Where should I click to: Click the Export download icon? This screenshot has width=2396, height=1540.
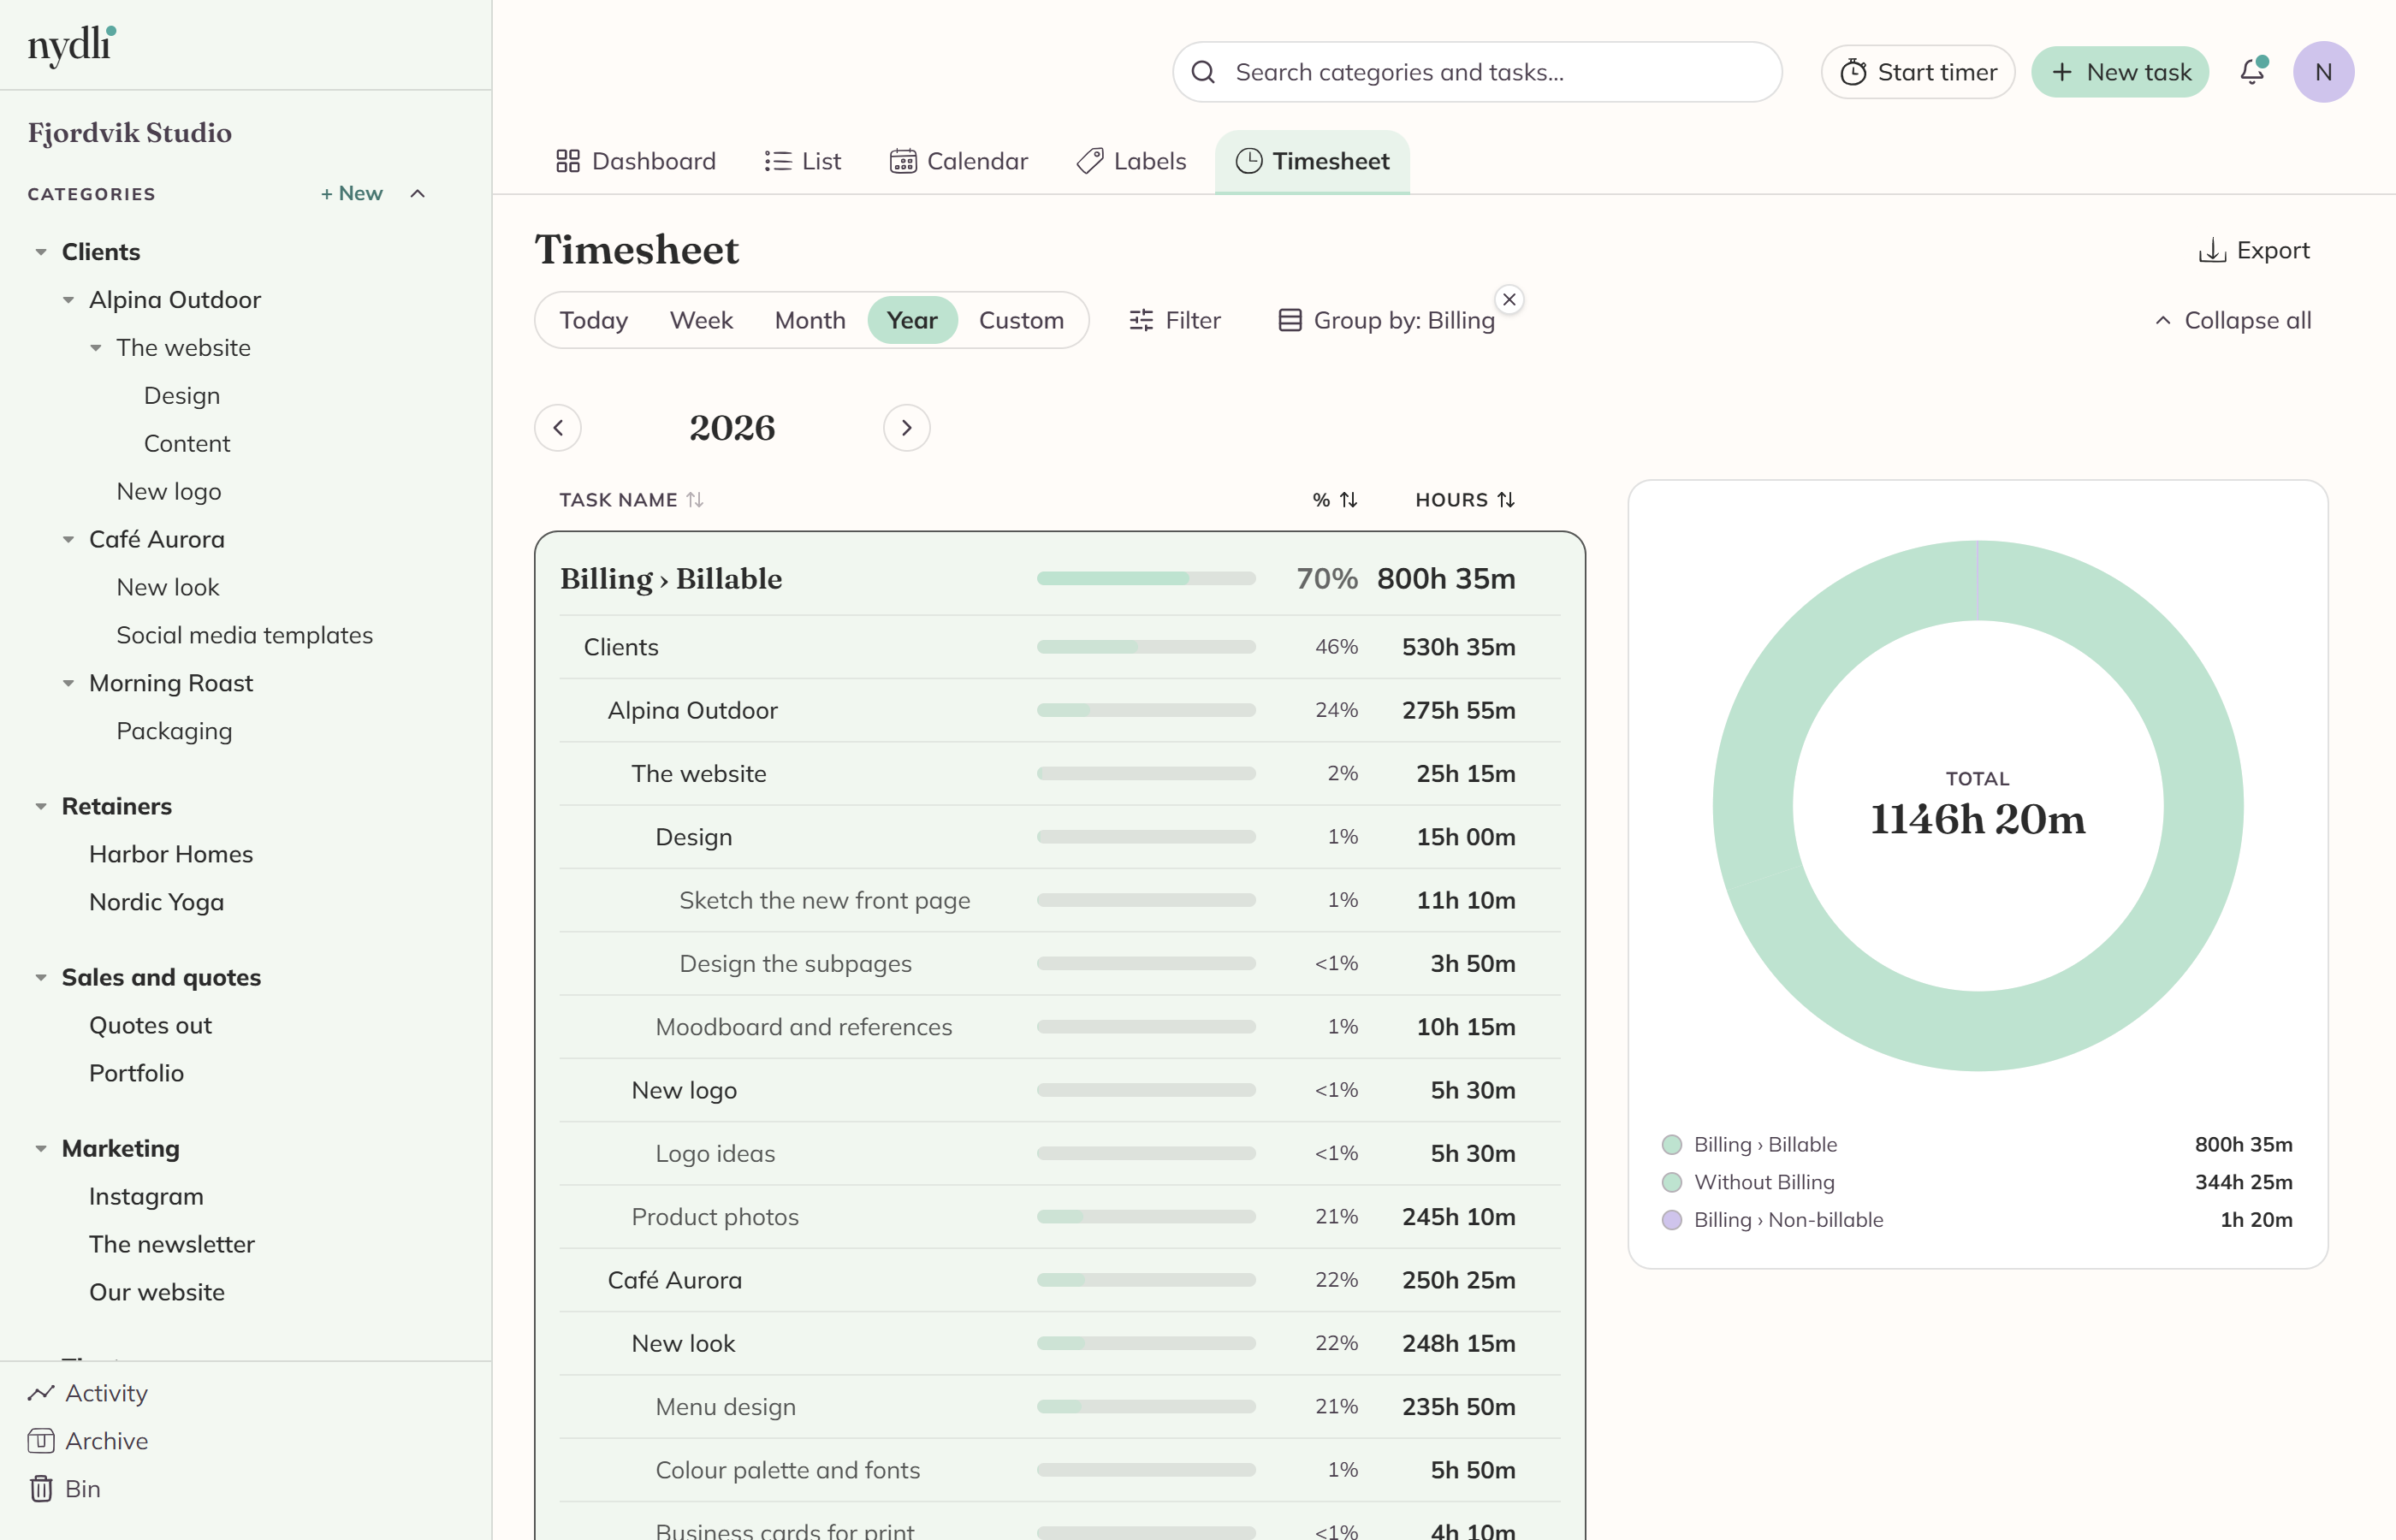coord(2212,250)
